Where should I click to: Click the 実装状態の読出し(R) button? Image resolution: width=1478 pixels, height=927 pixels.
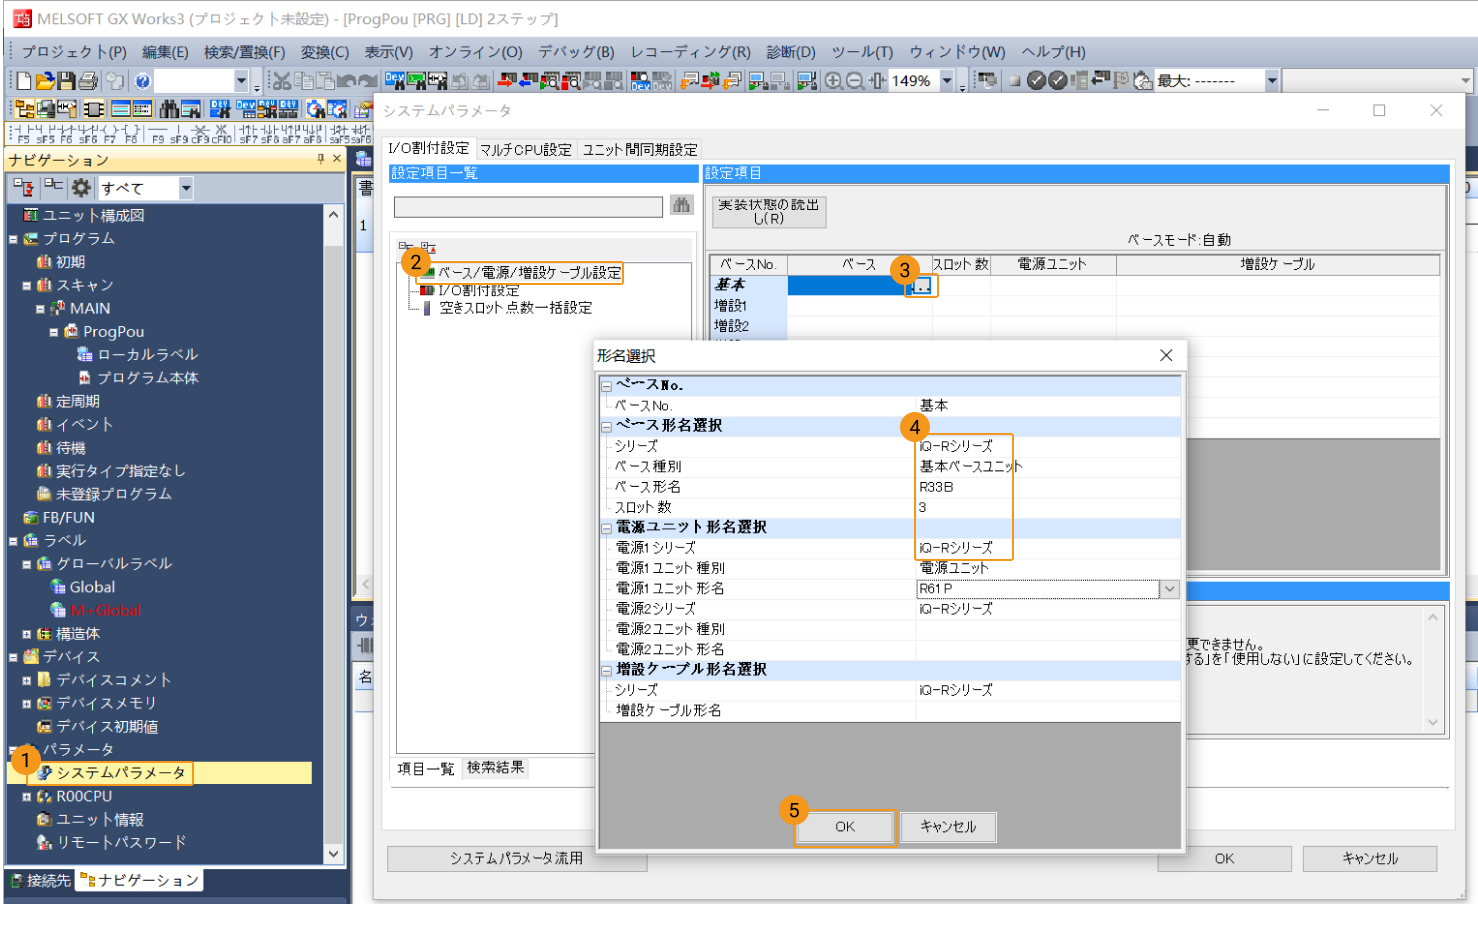[x=768, y=211]
